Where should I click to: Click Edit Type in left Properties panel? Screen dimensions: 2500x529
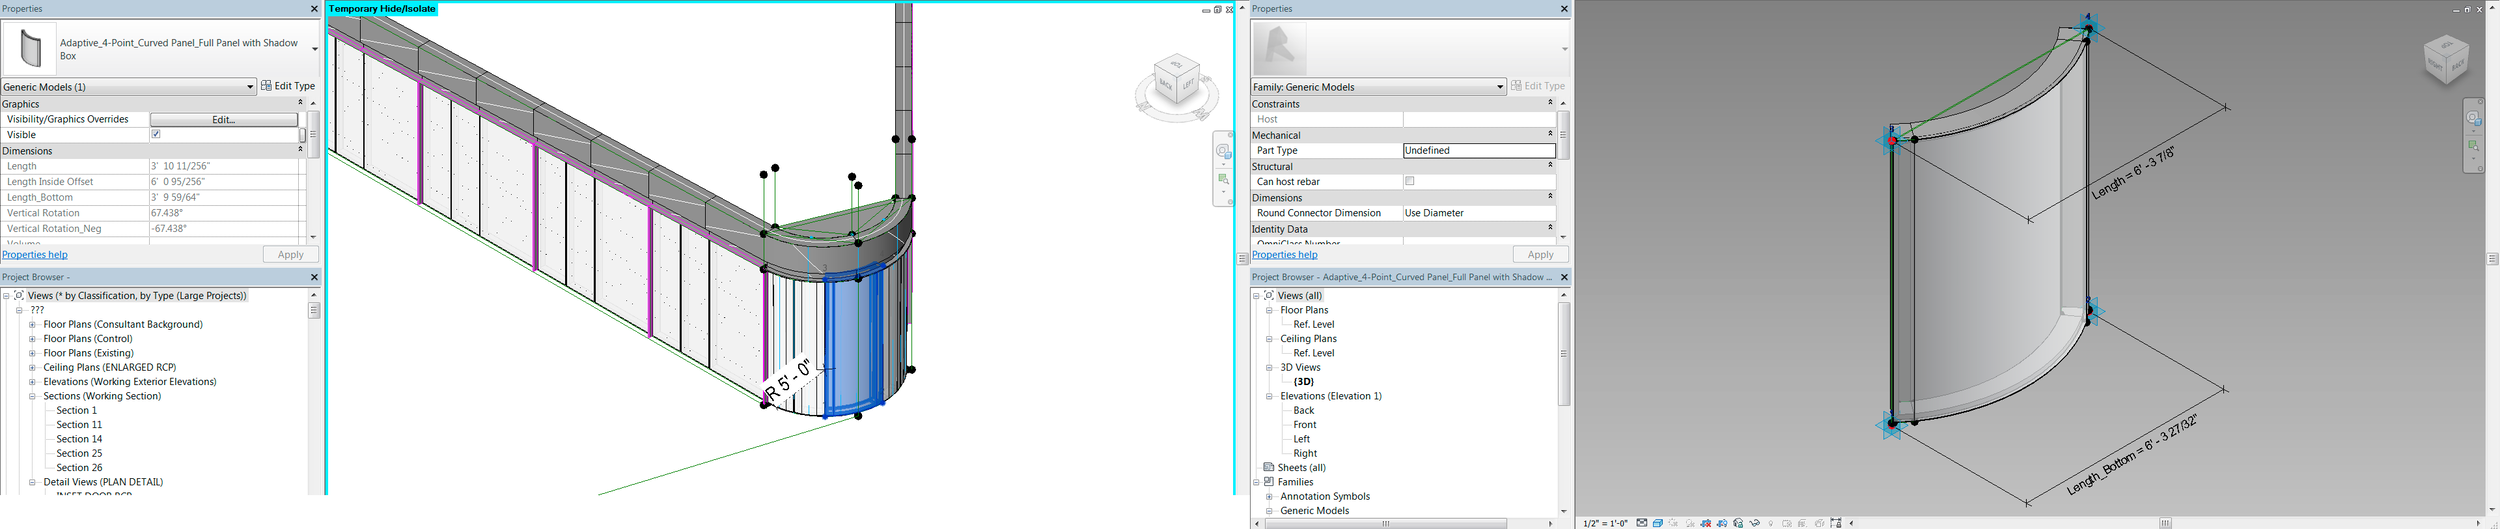pos(288,86)
